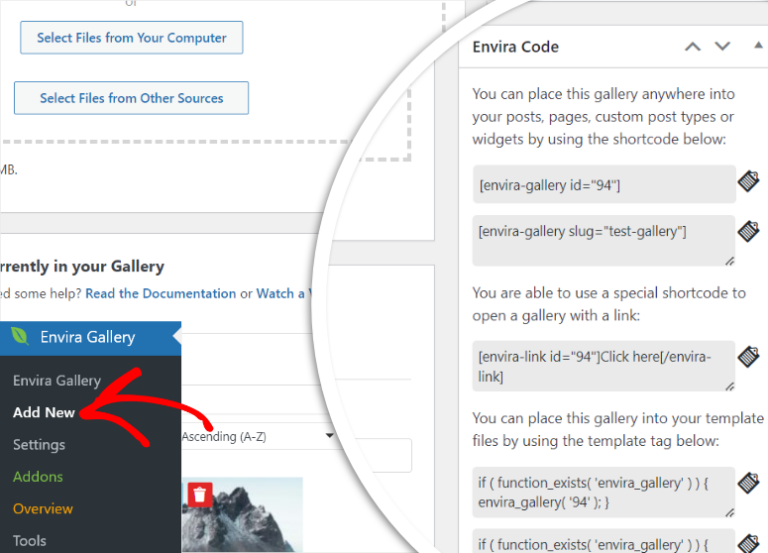Move Envira Code panel up

693,47
